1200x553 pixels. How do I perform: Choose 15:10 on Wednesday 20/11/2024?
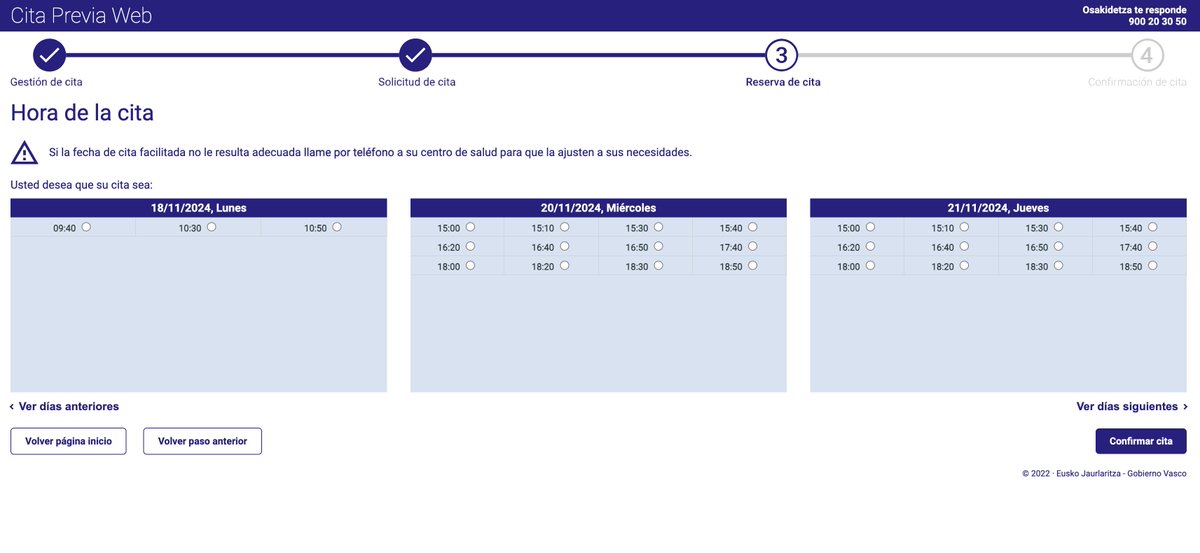564,227
